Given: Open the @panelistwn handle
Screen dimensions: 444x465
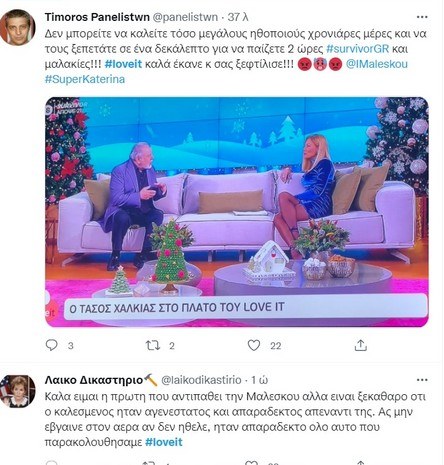Looking at the screenshot, I should [185, 17].
